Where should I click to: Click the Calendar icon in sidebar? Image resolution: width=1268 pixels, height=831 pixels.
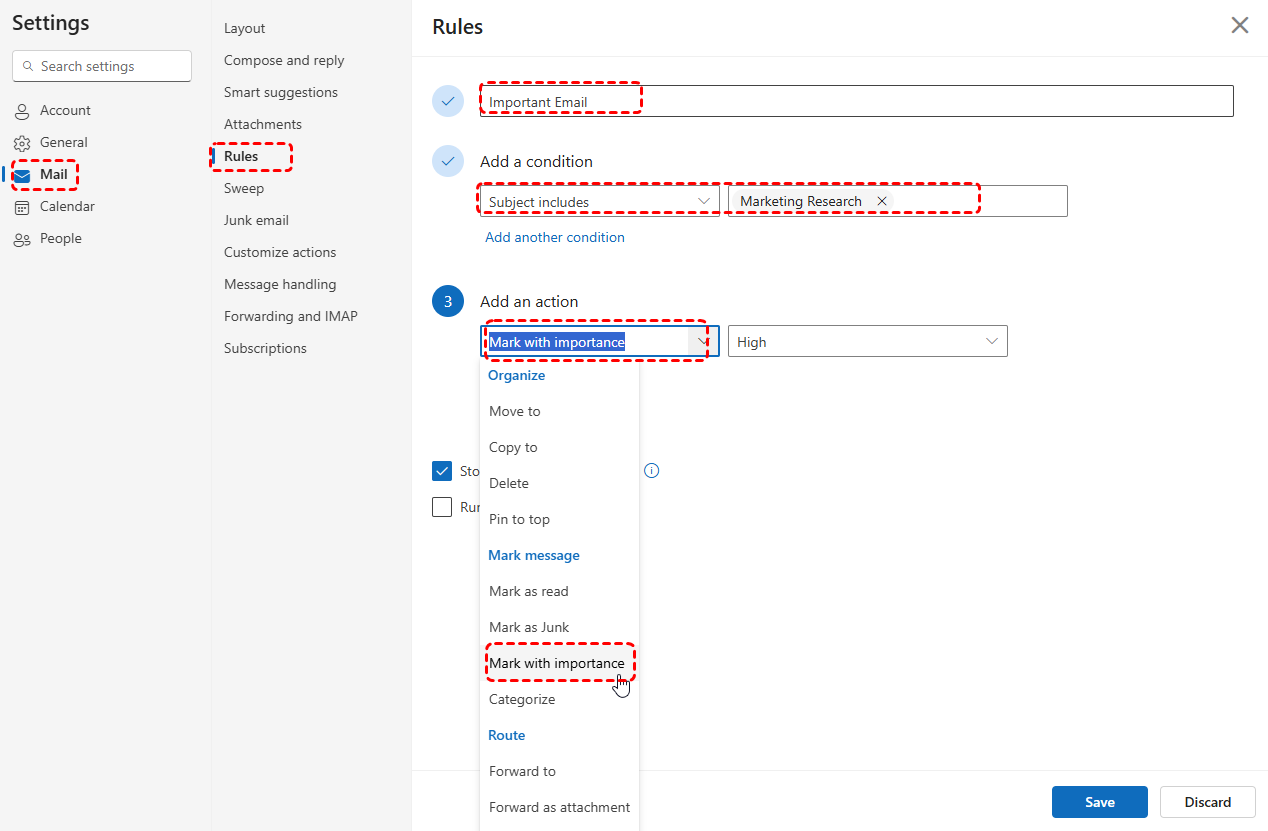coord(22,207)
